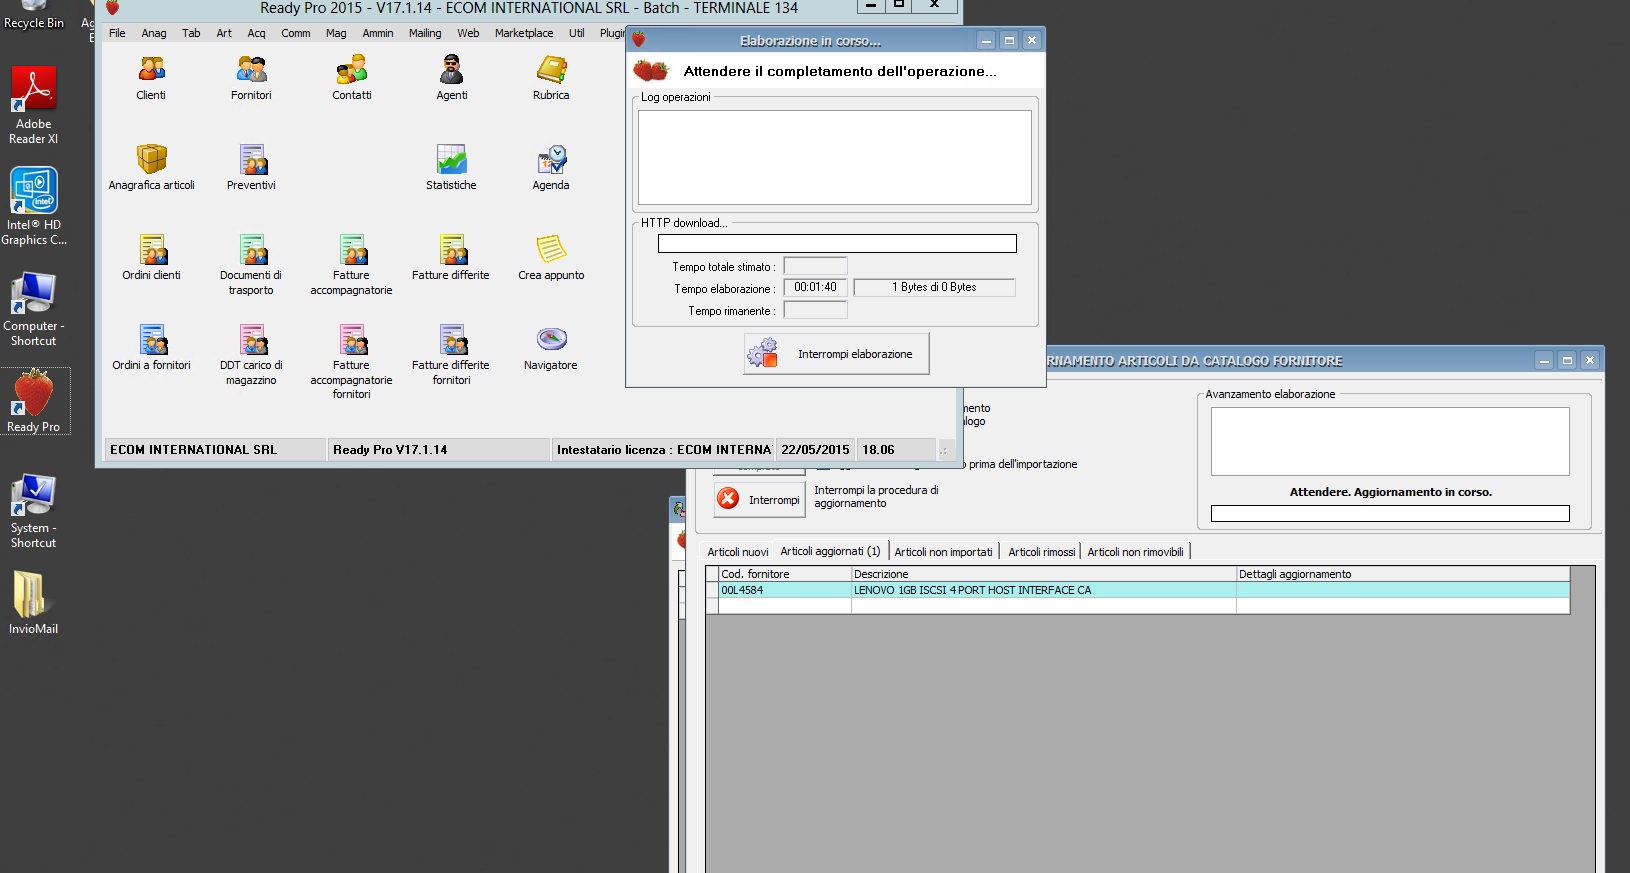1630x873 pixels.
Task: Click Cod. fornitore column header
Action: [x=785, y=574]
